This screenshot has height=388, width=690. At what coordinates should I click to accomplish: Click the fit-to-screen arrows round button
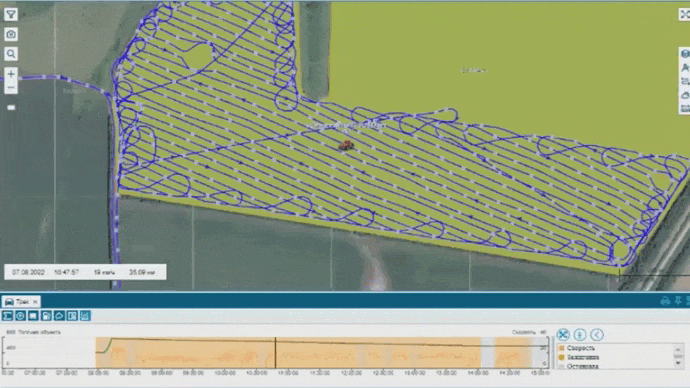(563, 335)
